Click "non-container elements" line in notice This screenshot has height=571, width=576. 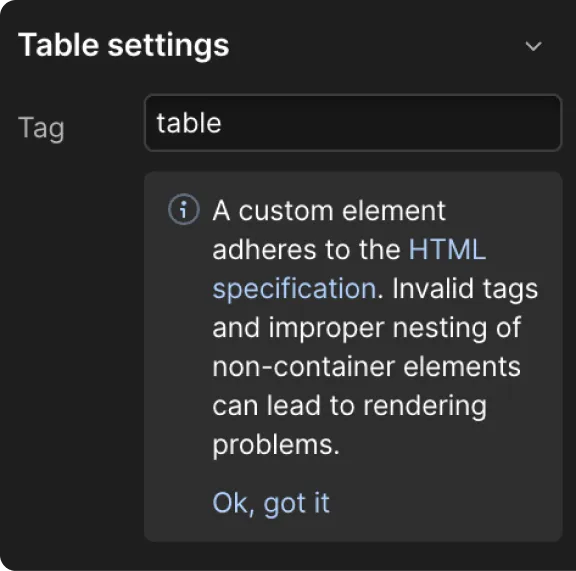click(x=366, y=366)
